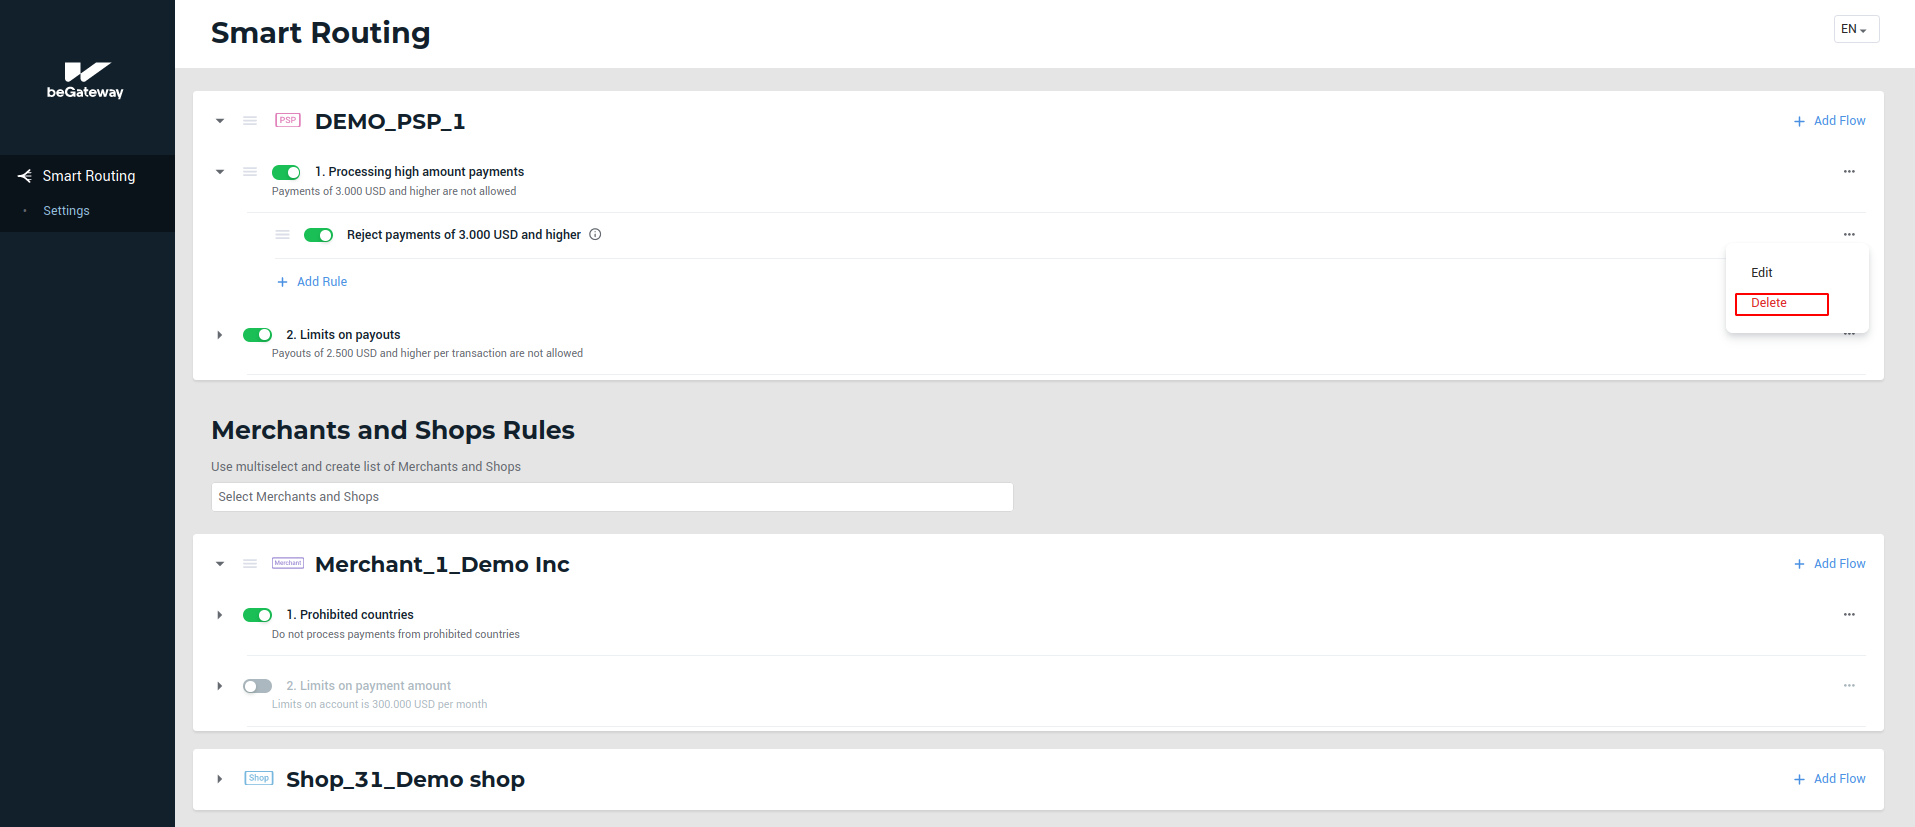
Task: Collapse the DEMO_PSP_1 section
Action: coord(220,121)
